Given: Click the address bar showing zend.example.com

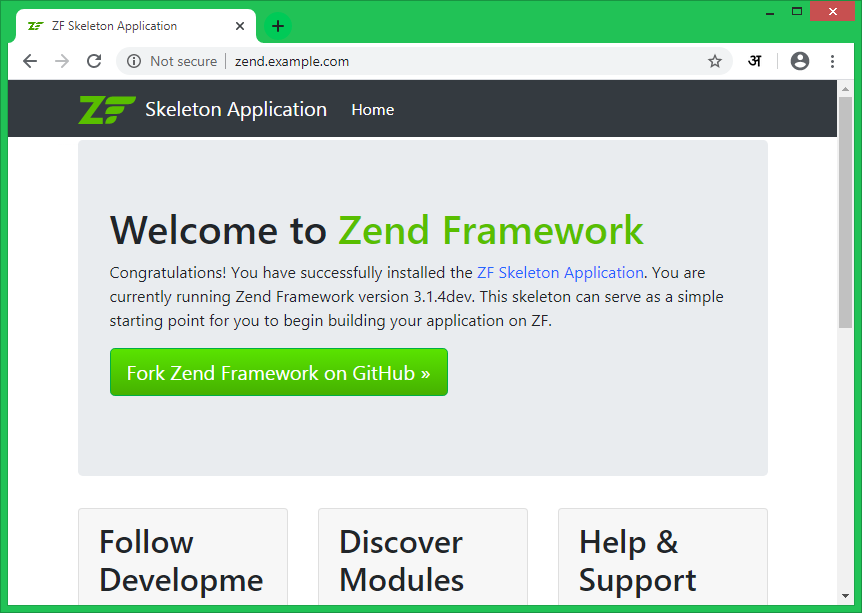Looking at the screenshot, I should coord(424,61).
